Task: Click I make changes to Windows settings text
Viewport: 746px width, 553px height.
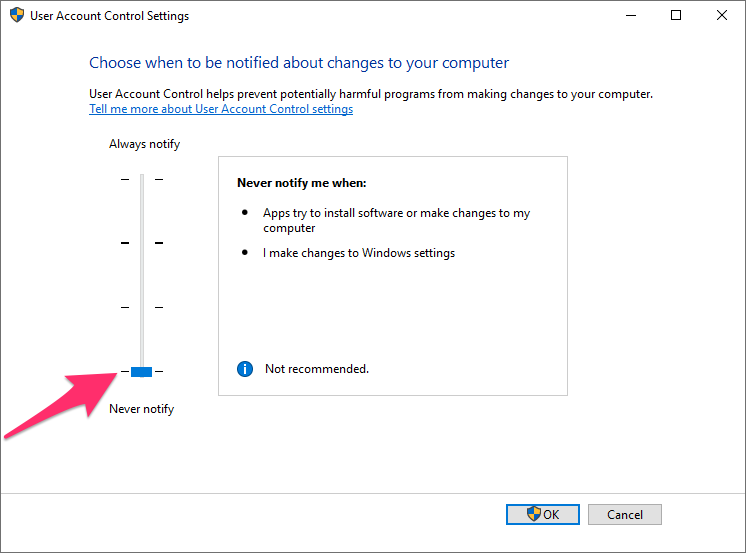Action: coord(359,253)
